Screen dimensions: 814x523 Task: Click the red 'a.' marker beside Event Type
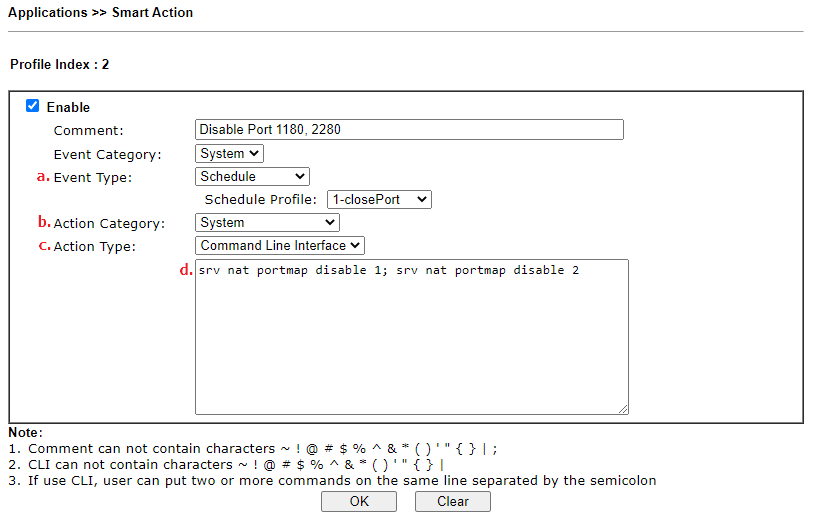pyautogui.click(x=44, y=177)
